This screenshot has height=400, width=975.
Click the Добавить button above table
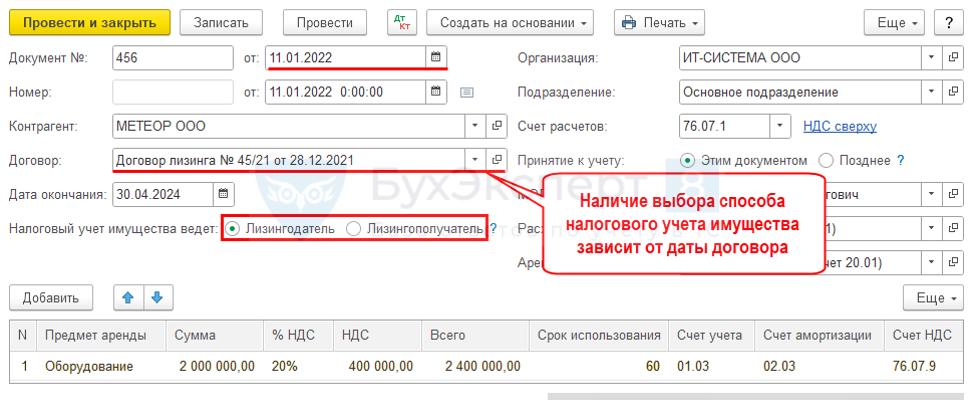click(x=50, y=297)
